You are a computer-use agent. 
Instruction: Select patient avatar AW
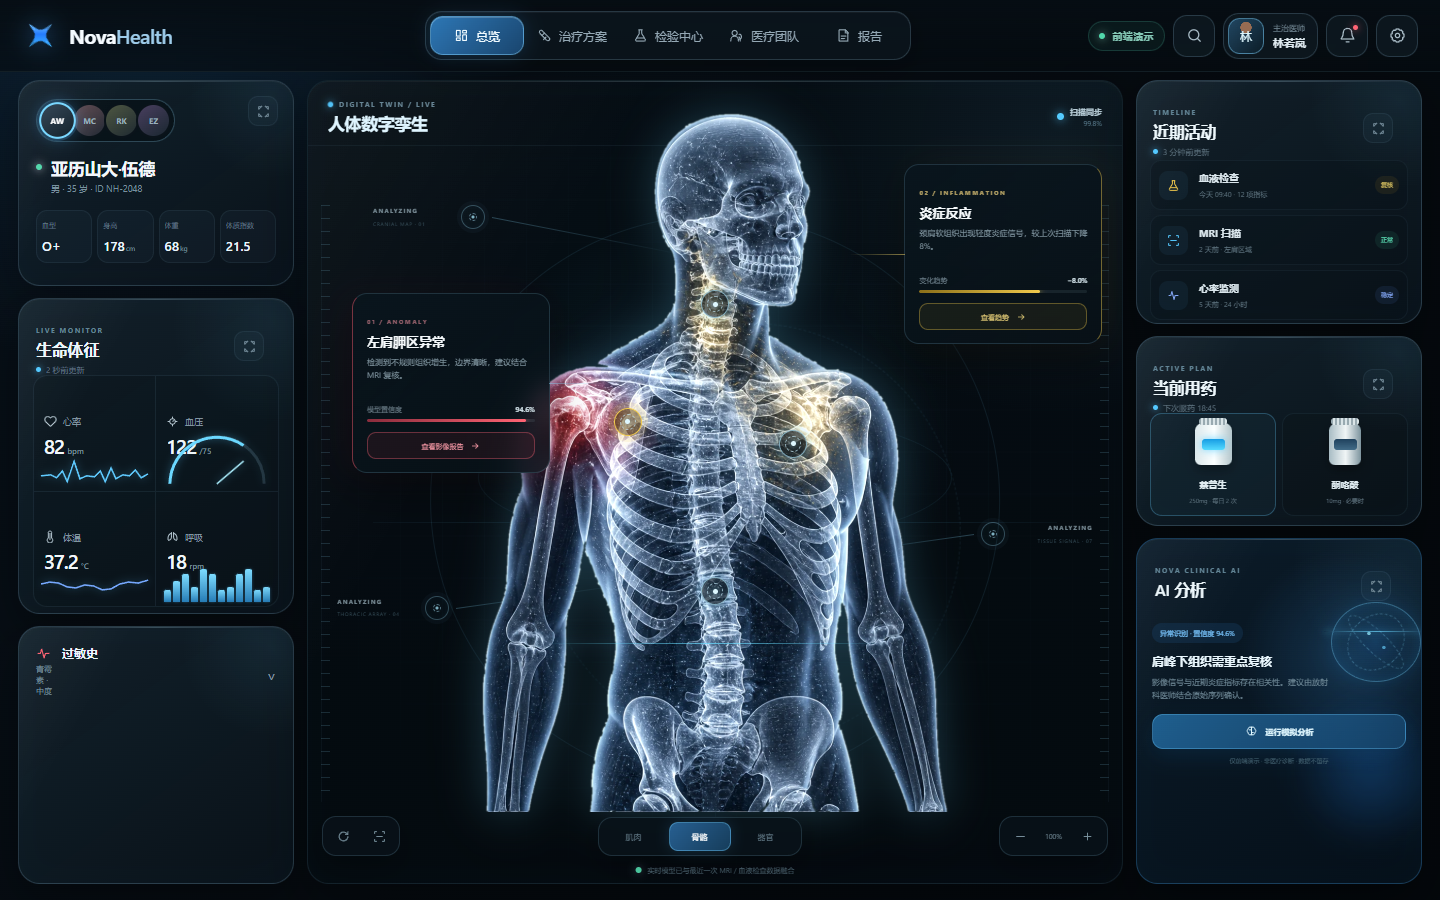[x=57, y=121]
